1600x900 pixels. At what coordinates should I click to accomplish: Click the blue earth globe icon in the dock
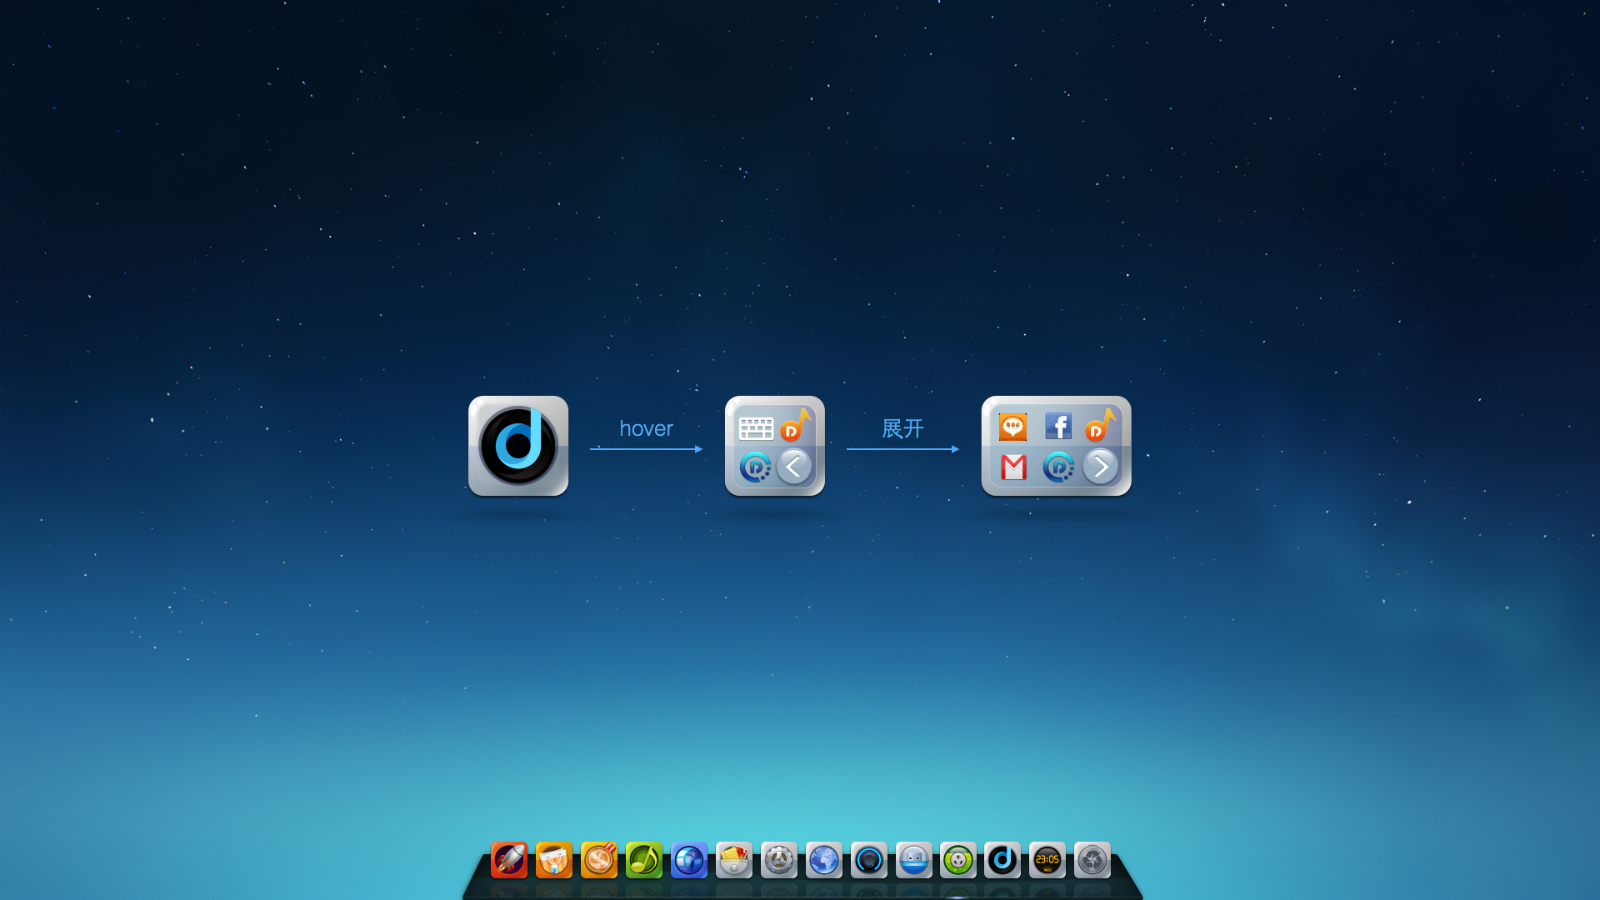click(x=822, y=860)
